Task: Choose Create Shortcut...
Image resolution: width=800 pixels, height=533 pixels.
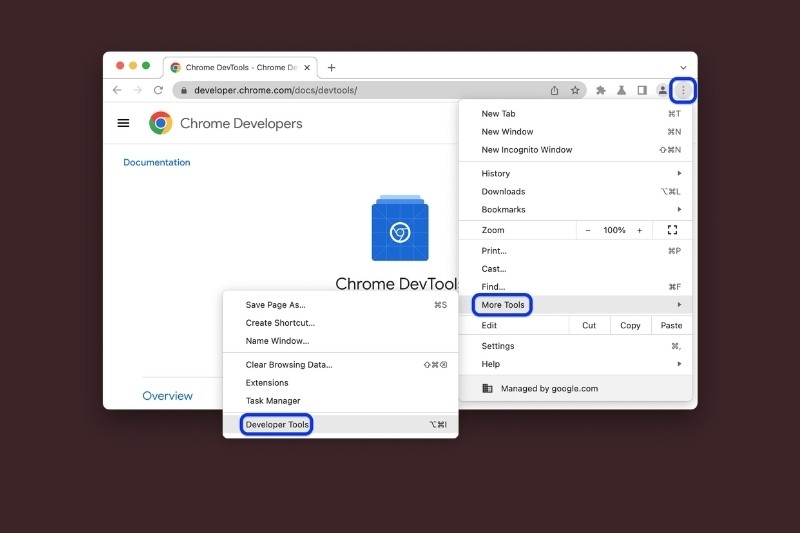Action: tap(340, 323)
